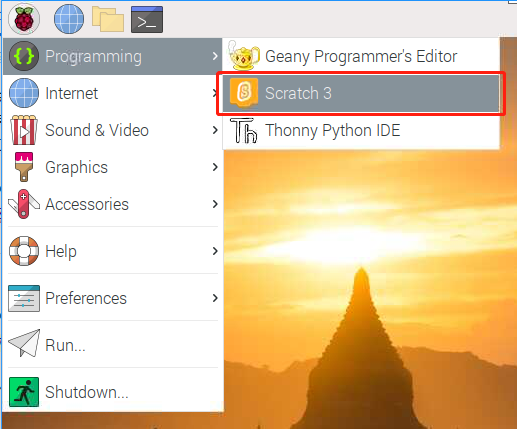Open the Accessories menu category

tap(113, 204)
